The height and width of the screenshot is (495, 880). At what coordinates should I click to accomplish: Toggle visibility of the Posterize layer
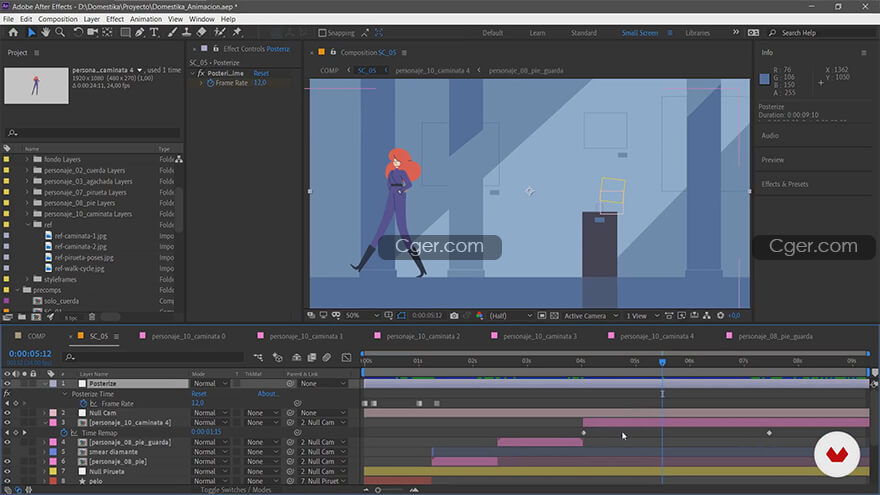coord(7,383)
